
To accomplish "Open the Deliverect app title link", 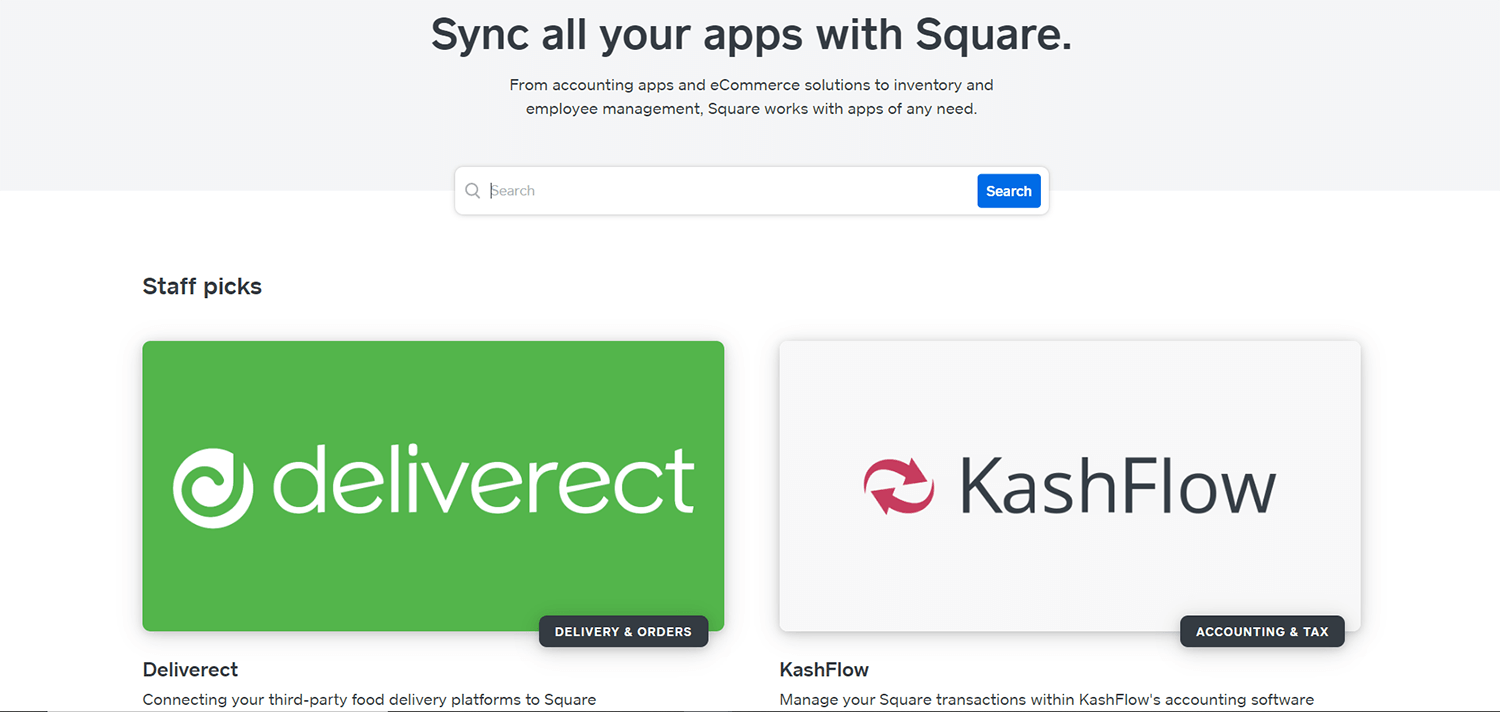I will pyautogui.click(x=191, y=669).
